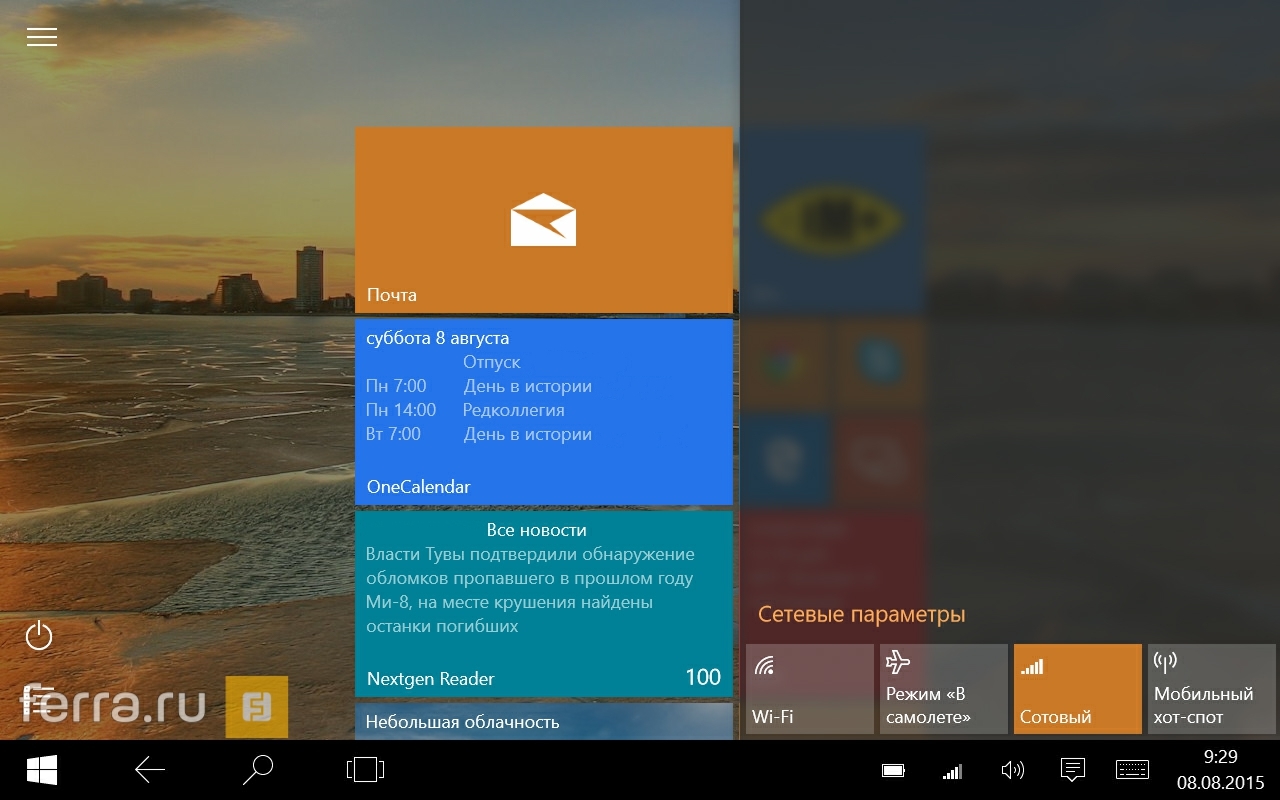The image size is (1280, 800).
Task: Click the unread count 100
Action: pyautogui.click(x=703, y=677)
